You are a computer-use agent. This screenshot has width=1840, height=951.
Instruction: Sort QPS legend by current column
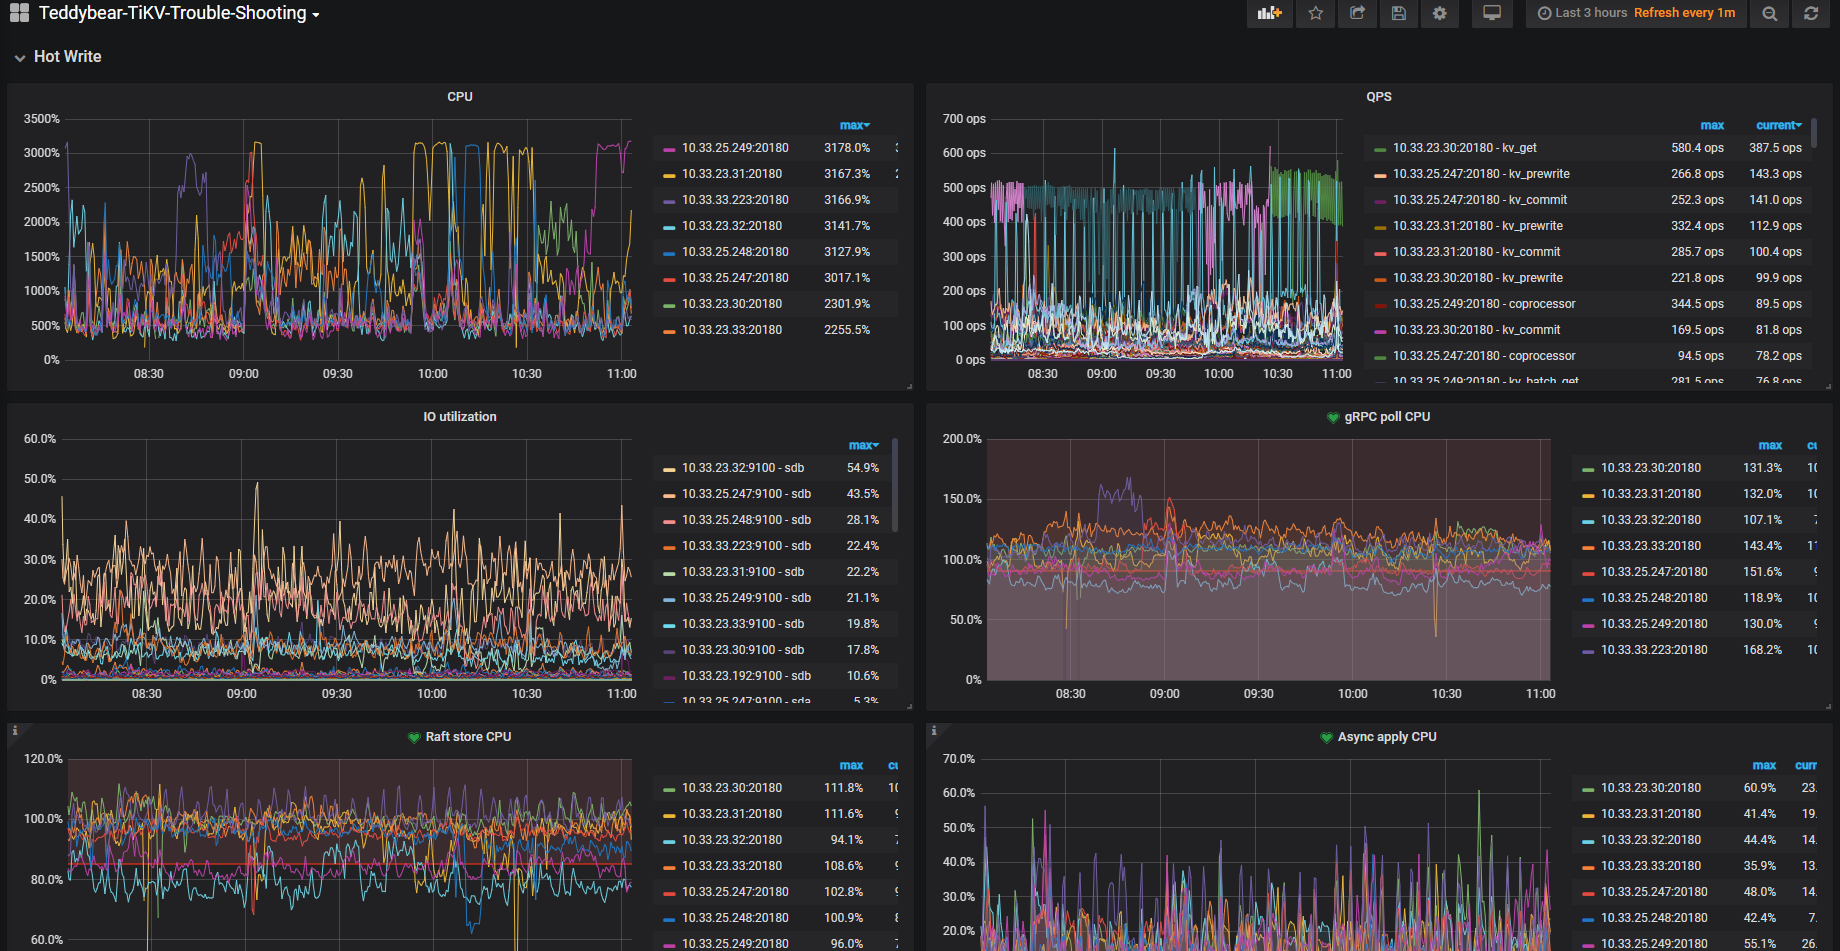click(1777, 125)
